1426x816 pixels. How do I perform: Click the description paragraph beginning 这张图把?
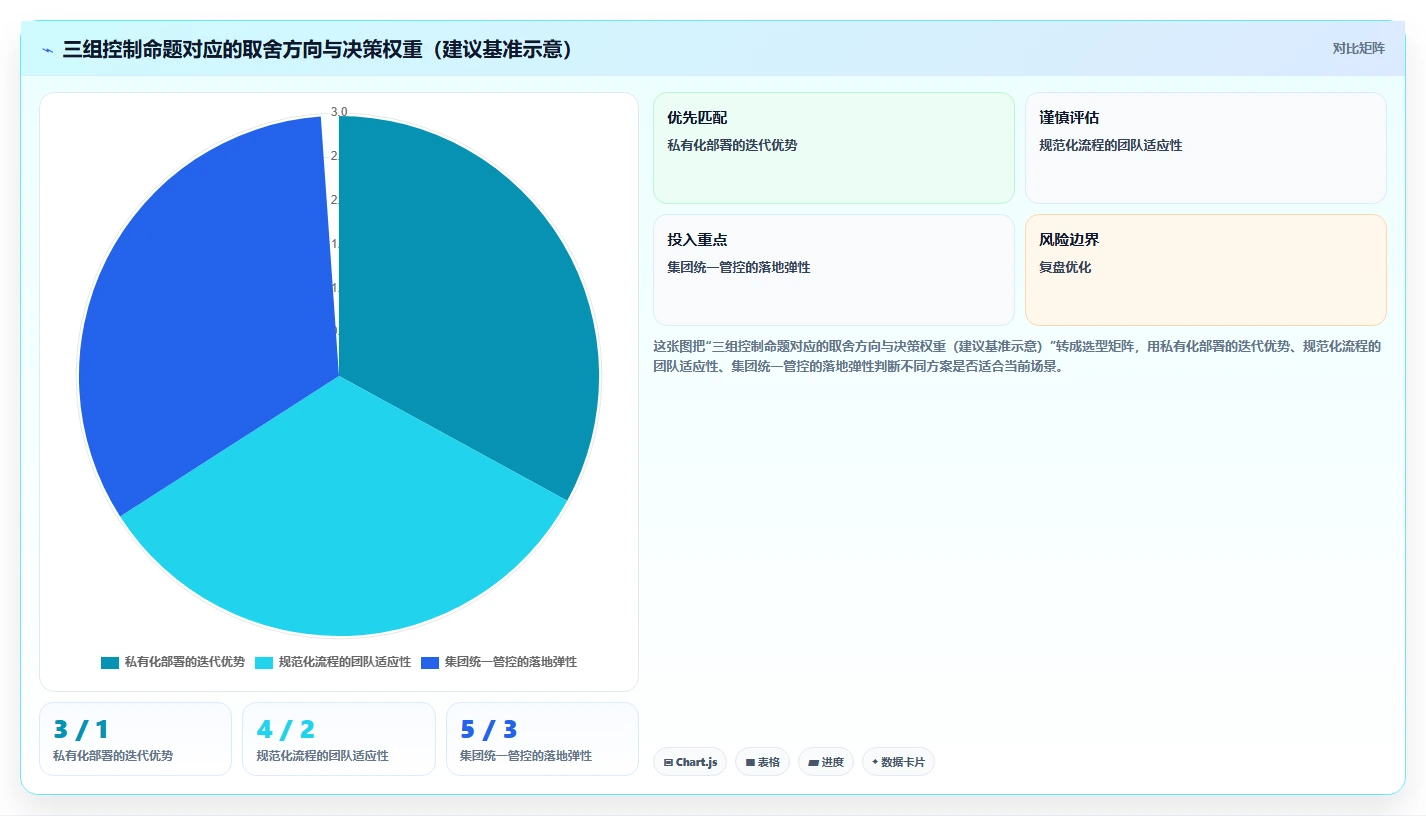tap(1019, 356)
